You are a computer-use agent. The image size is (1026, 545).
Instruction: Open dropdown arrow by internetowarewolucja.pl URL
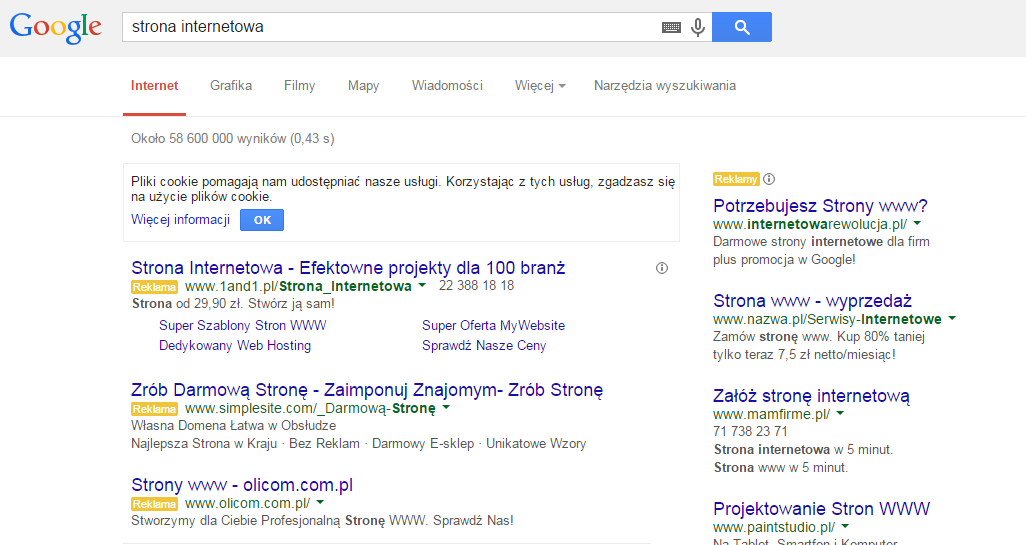(x=917, y=224)
